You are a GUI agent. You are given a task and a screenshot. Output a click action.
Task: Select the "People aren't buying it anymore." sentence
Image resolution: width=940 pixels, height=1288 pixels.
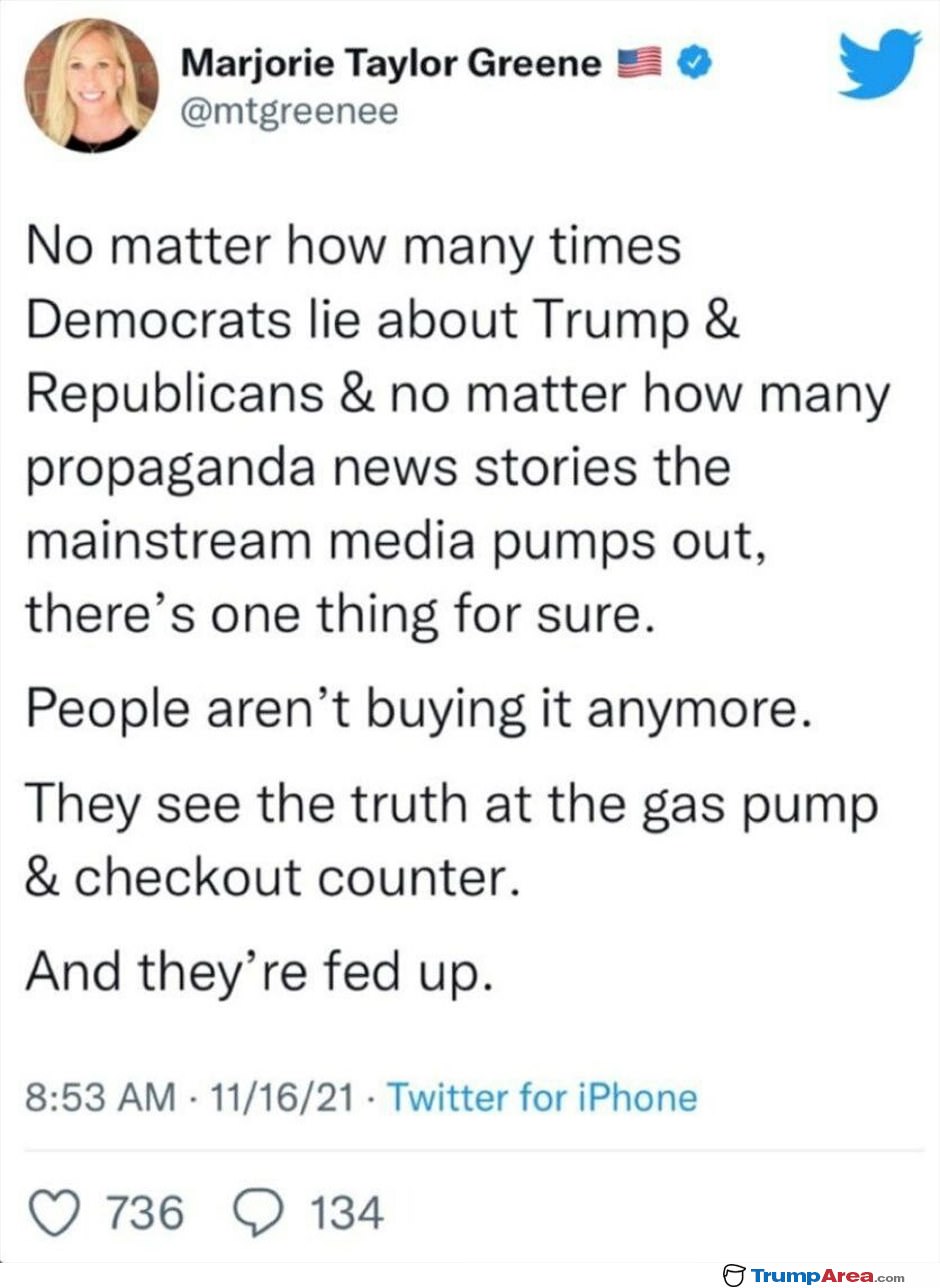point(415,709)
